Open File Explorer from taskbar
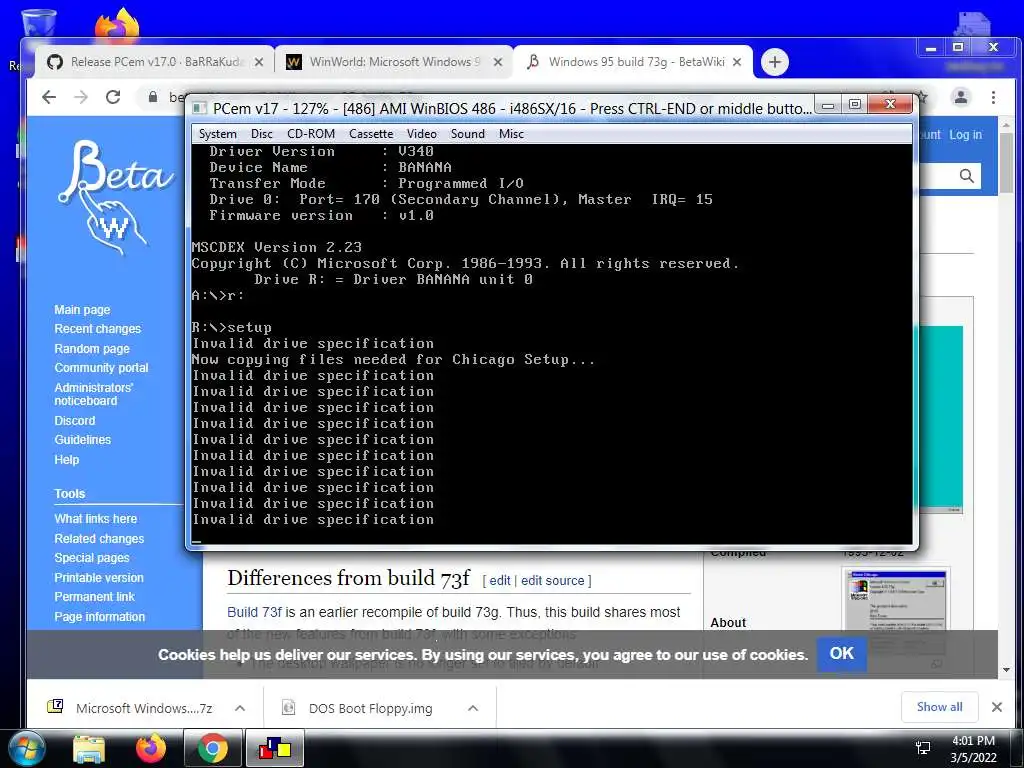 88,748
